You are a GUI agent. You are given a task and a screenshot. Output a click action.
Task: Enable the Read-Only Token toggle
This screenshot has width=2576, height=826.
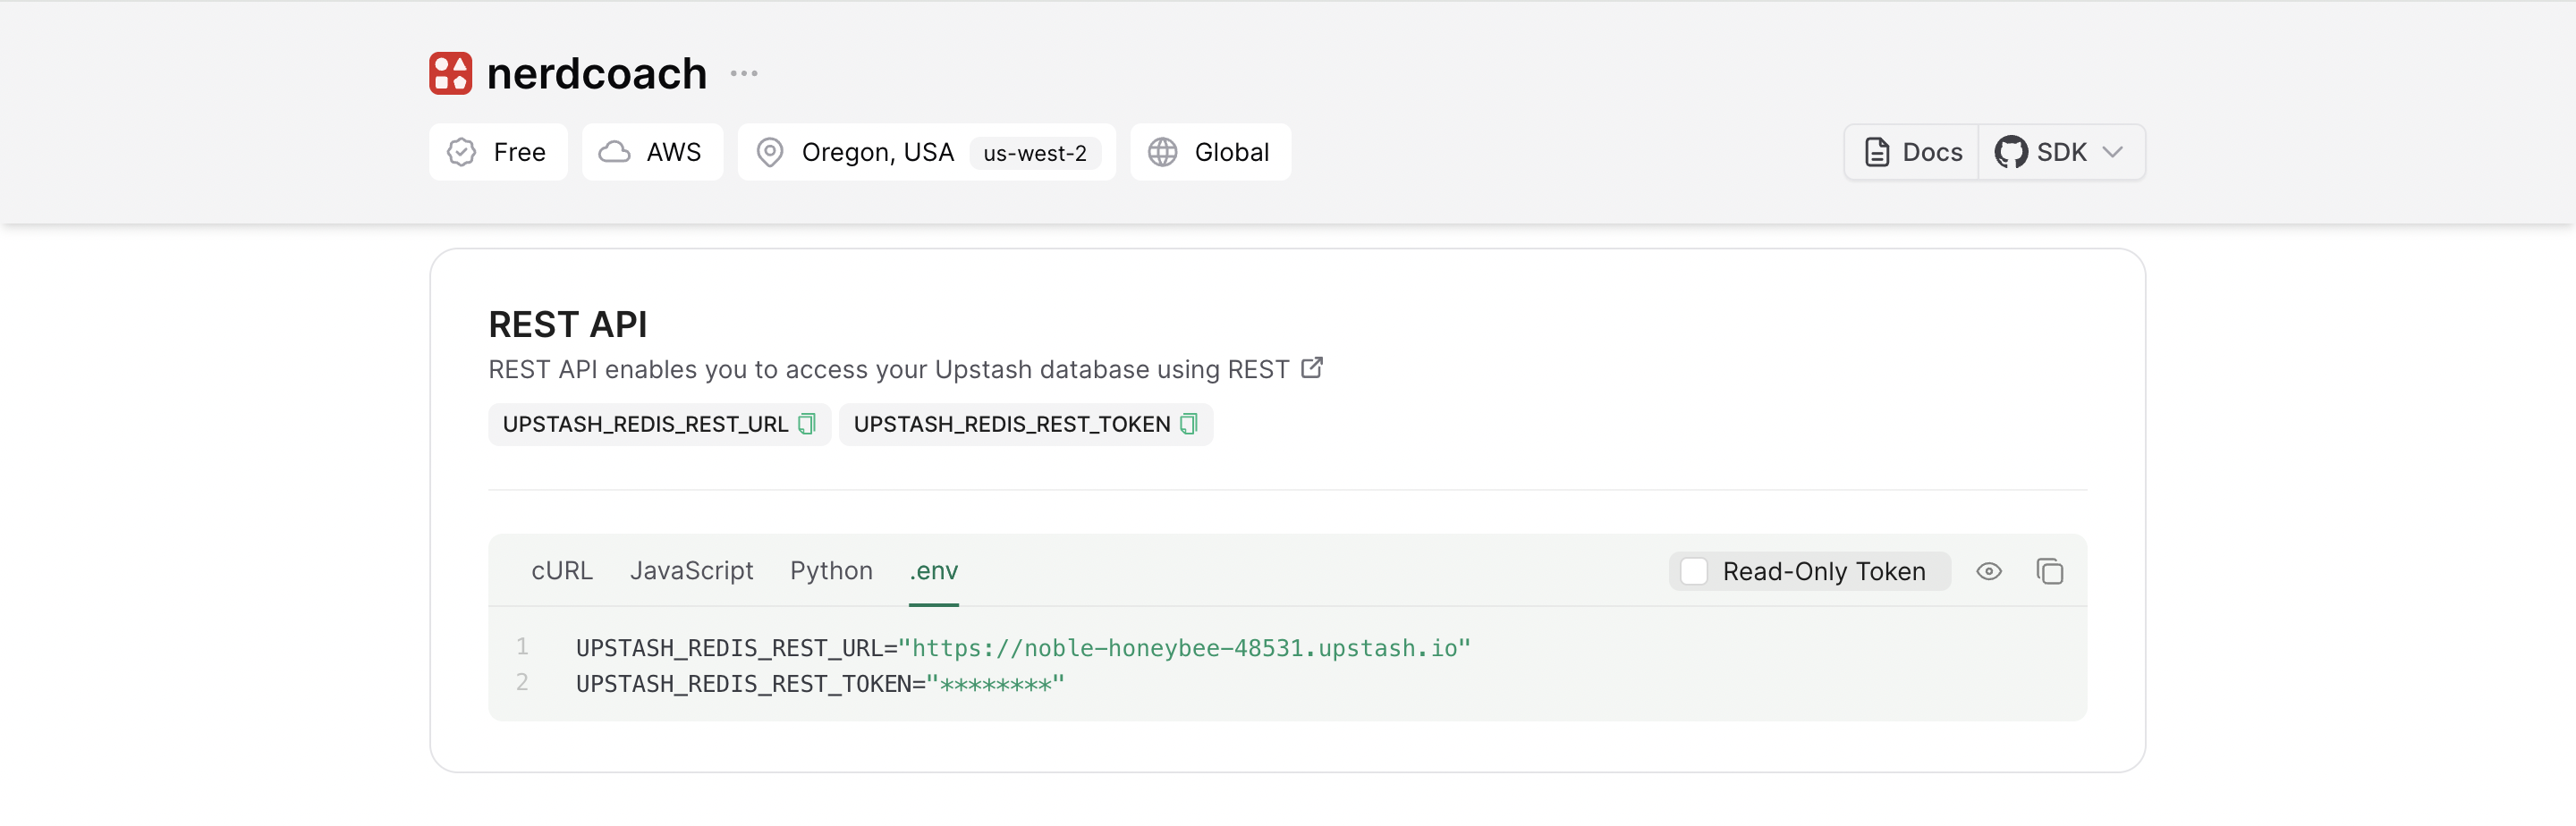1694,571
